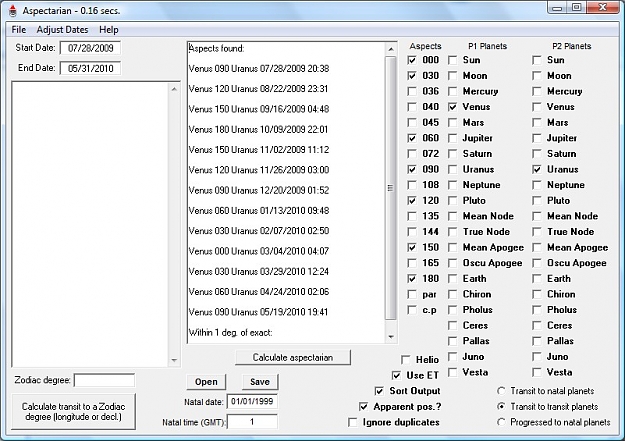
Task: Click the left panel scroll-down arrow
Action: point(174,360)
